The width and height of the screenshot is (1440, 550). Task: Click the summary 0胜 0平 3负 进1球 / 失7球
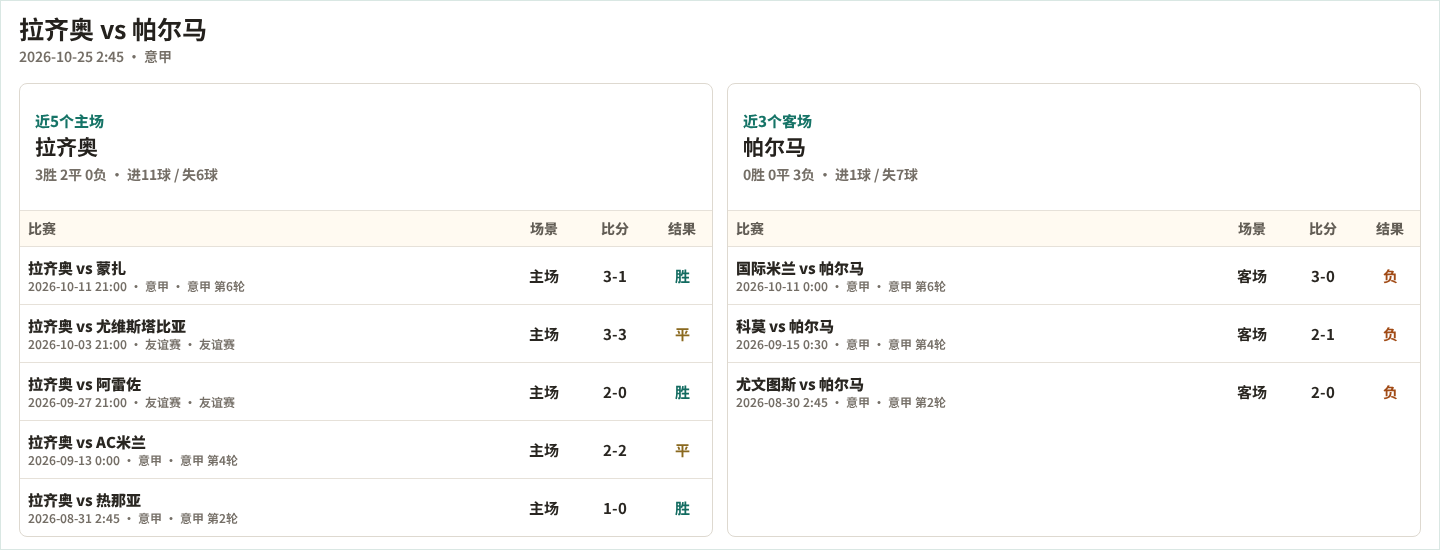(830, 175)
